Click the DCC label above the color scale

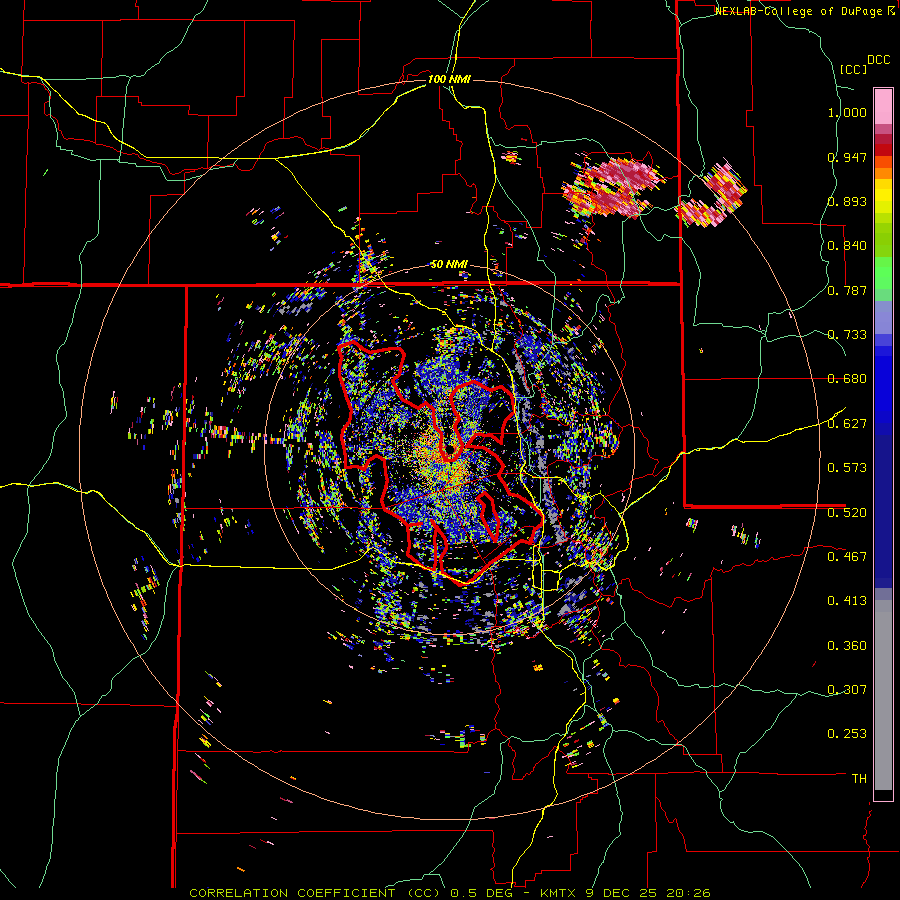point(879,60)
